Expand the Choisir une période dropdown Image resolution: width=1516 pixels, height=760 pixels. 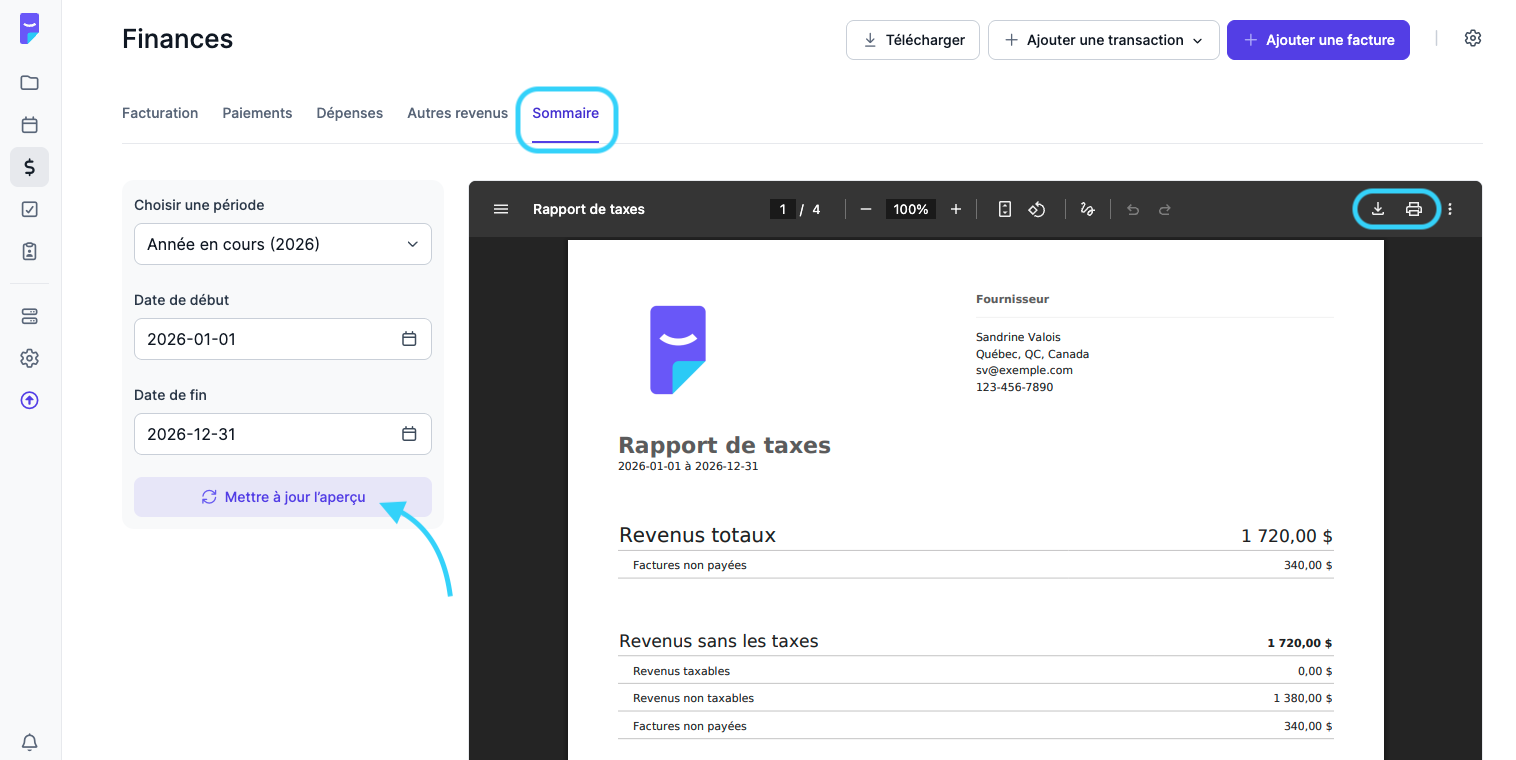[x=282, y=244]
